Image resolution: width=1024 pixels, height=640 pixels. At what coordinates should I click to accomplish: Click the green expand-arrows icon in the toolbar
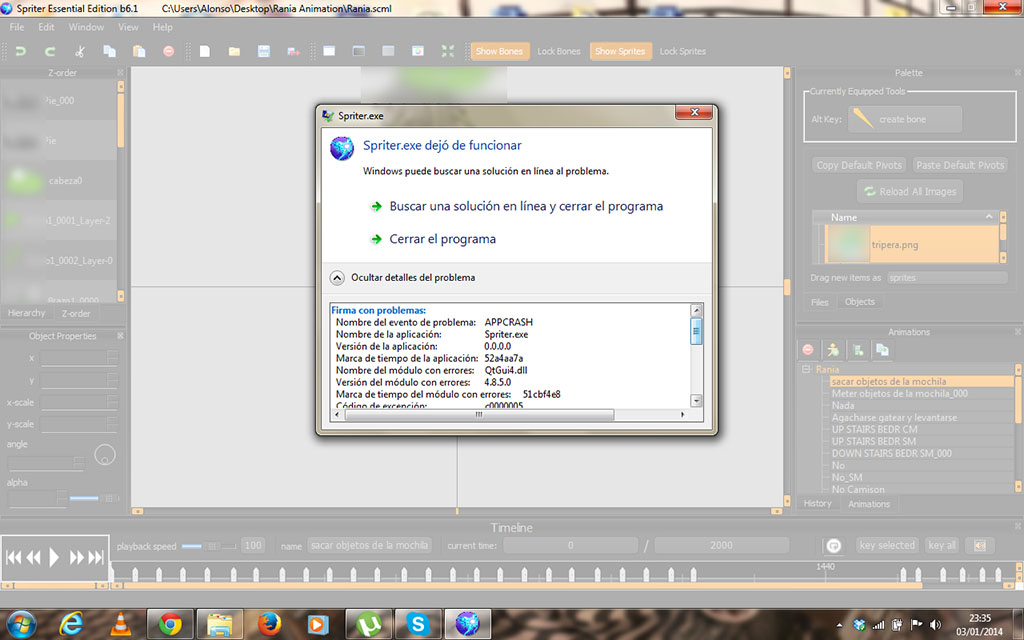click(447, 51)
